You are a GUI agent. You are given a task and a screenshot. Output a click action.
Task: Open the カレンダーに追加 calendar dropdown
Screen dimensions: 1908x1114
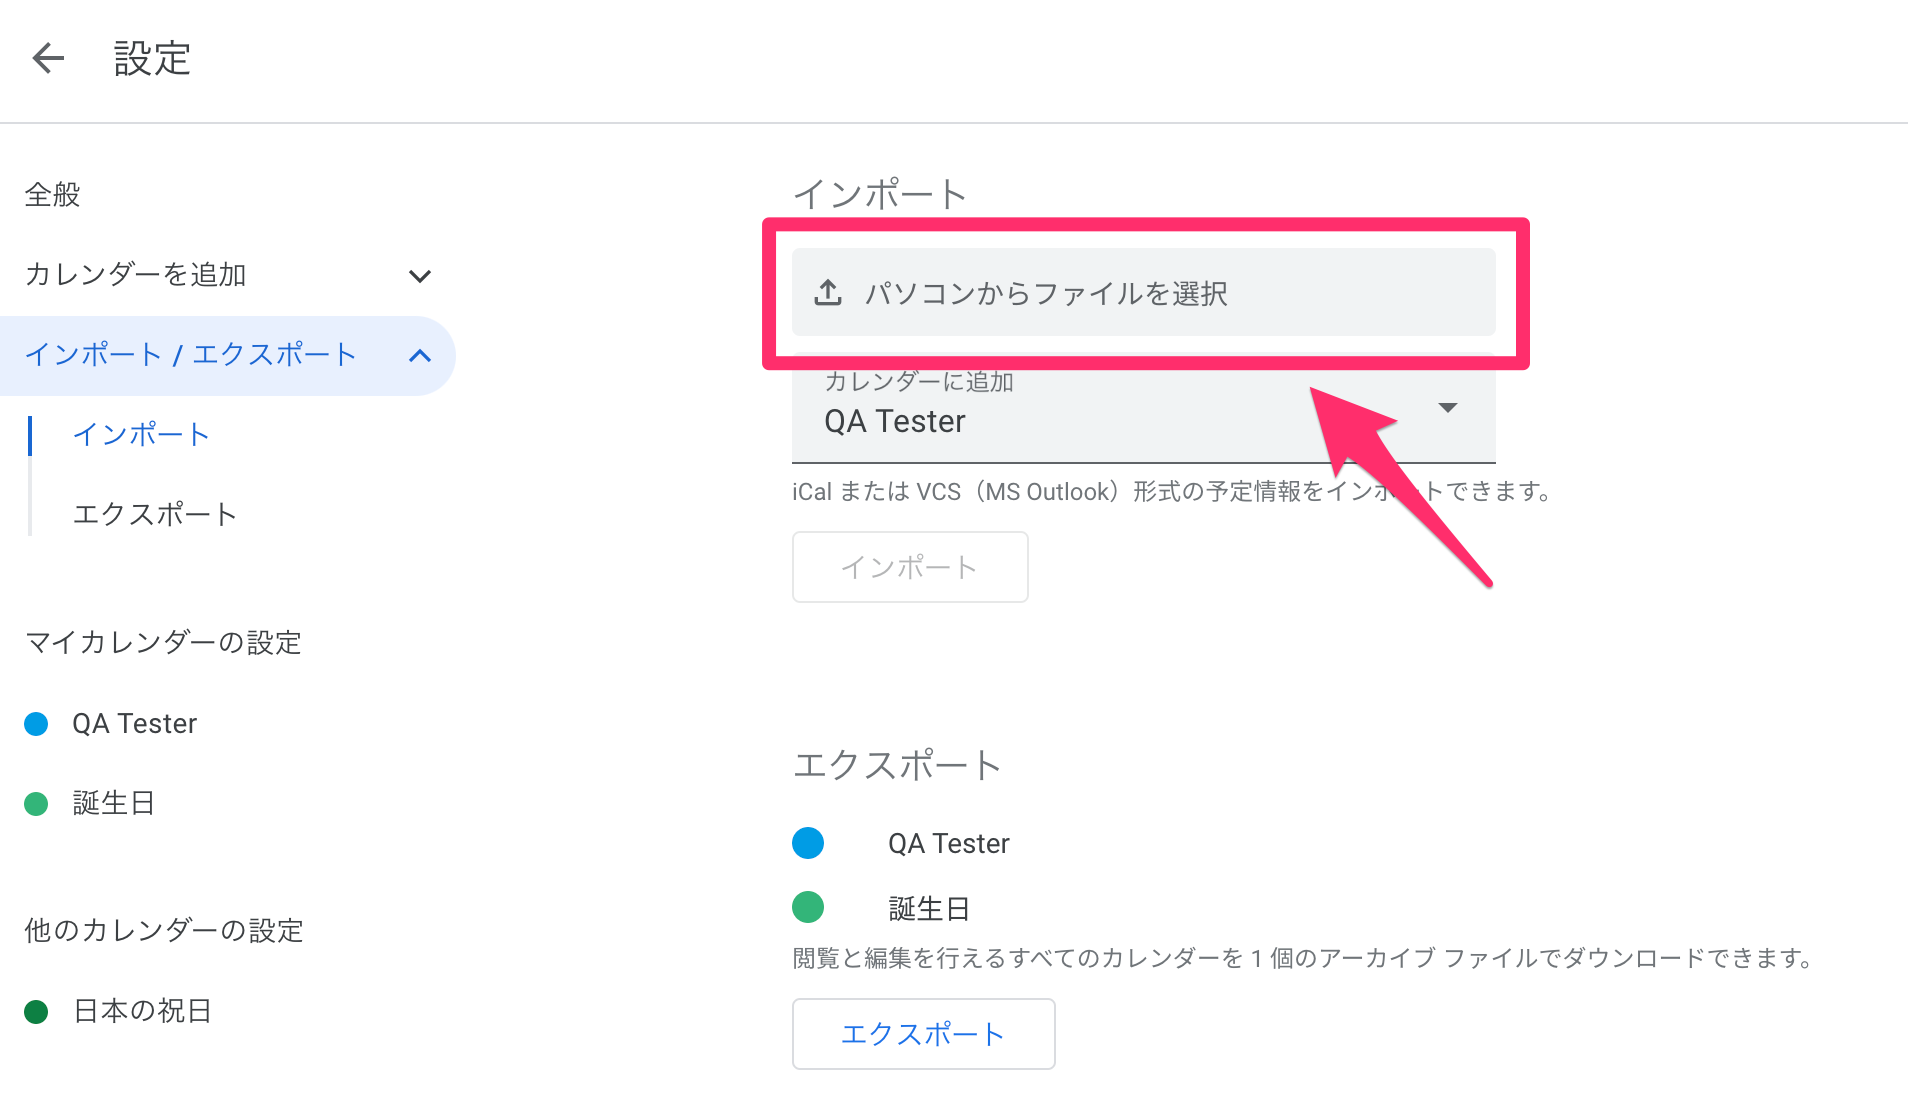click(x=1447, y=408)
